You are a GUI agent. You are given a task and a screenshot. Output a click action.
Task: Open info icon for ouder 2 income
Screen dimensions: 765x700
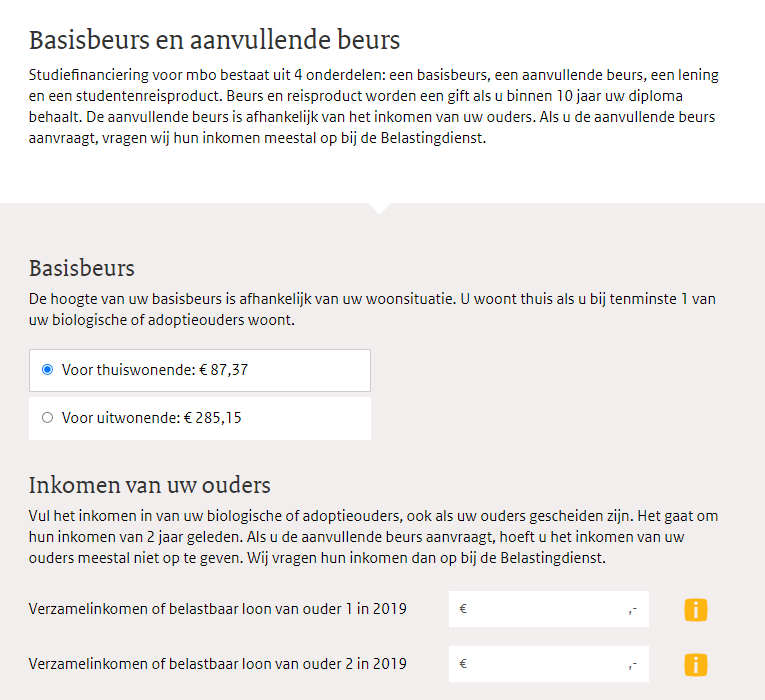tap(695, 664)
